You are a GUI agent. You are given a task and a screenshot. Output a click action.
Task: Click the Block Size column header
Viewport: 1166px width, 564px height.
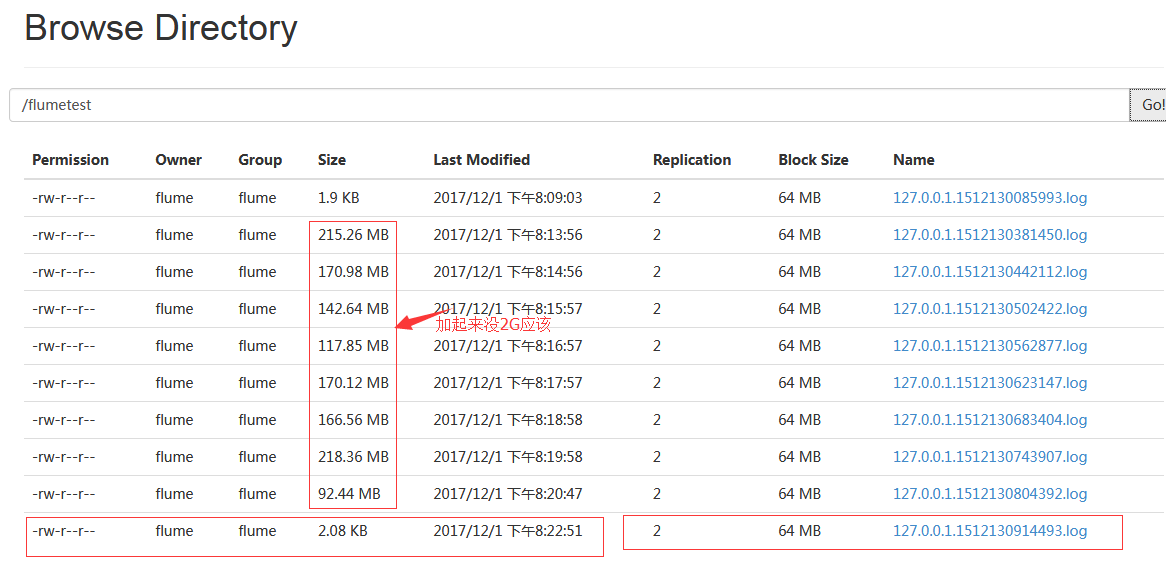point(813,160)
